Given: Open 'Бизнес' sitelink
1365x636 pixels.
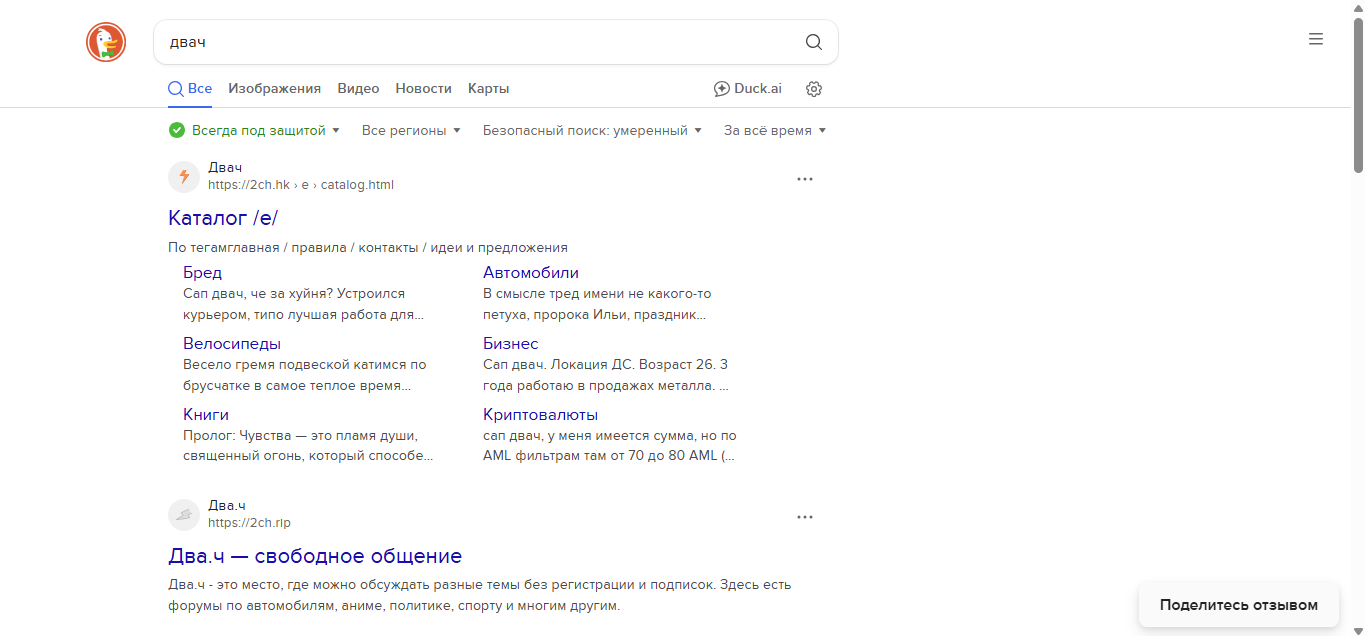Looking at the screenshot, I should [x=511, y=343].
